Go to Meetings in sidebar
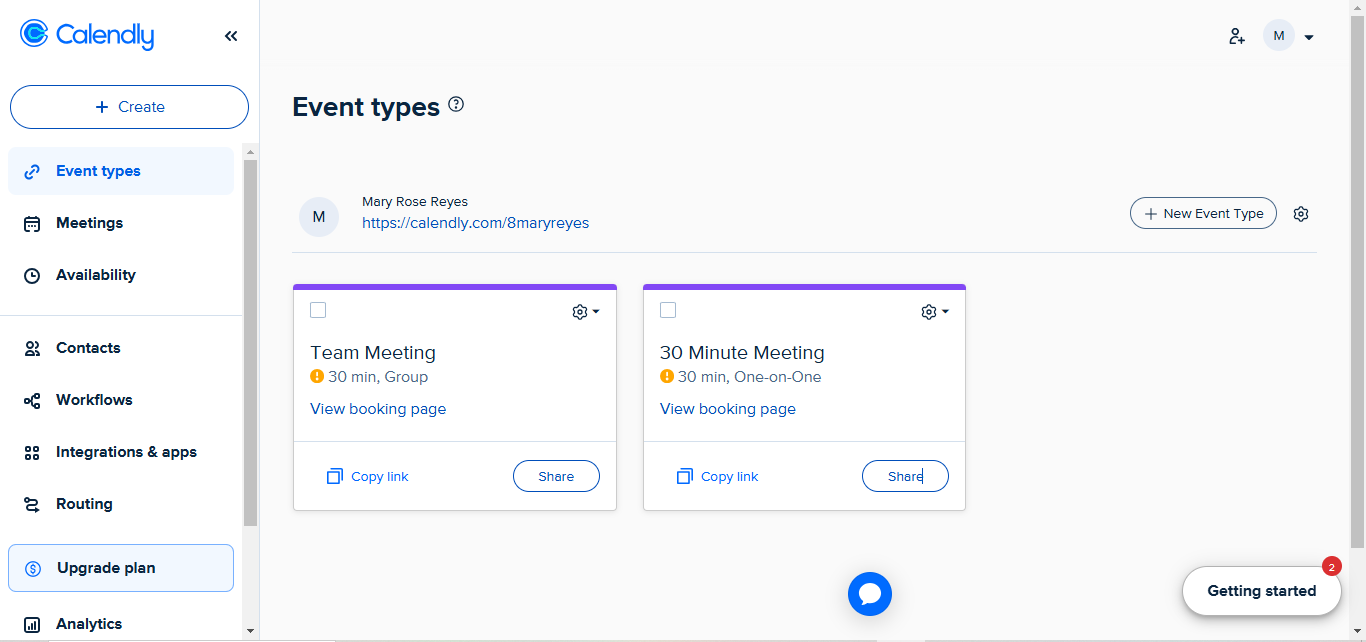This screenshot has height=642, width=1366. click(89, 223)
